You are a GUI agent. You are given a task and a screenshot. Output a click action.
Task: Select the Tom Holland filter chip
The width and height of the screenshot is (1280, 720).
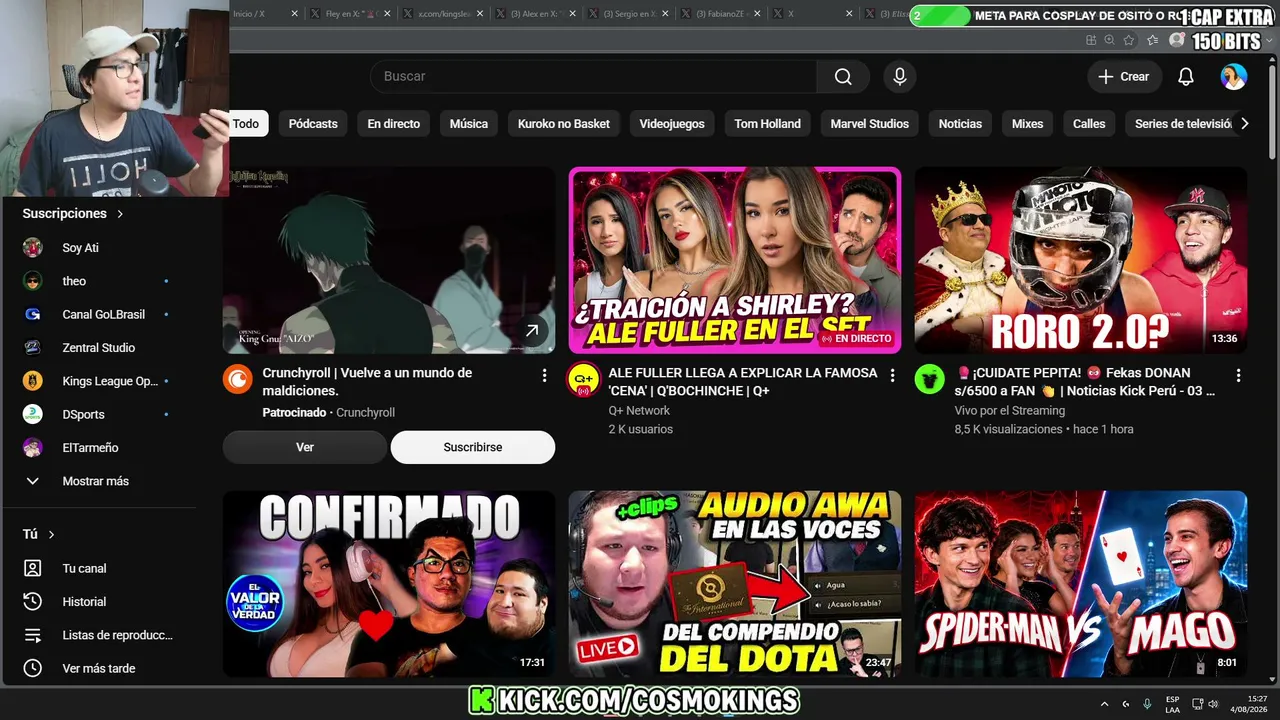point(767,124)
